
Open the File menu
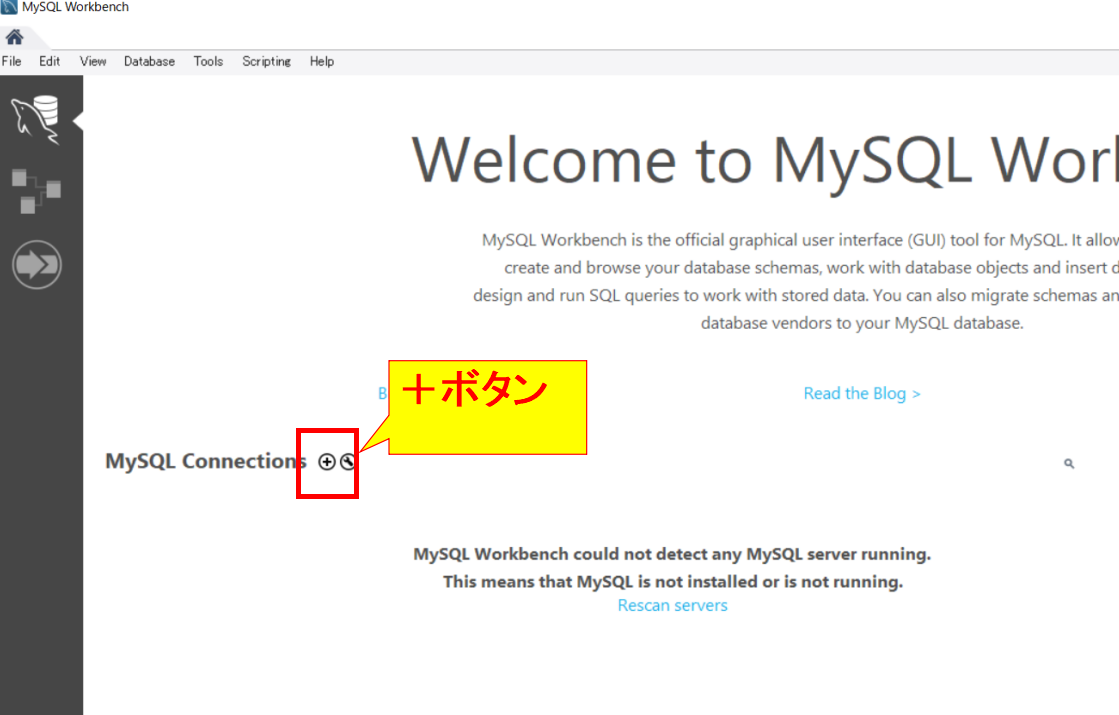12,61
